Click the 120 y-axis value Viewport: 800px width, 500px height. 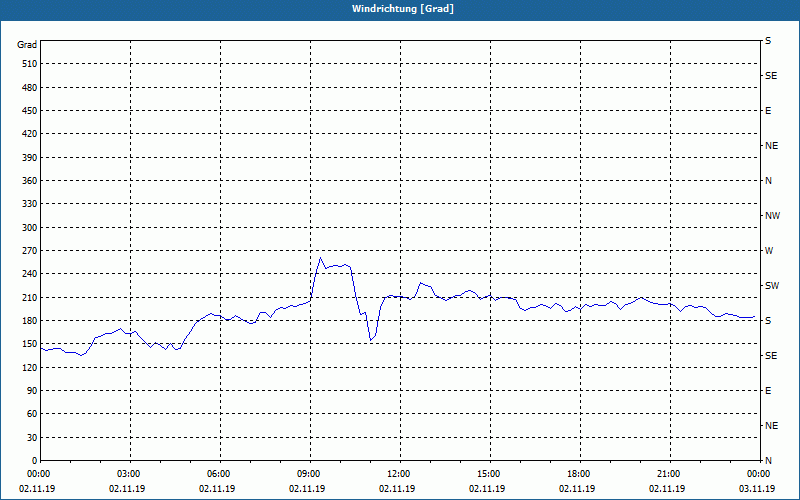[30, 367]
